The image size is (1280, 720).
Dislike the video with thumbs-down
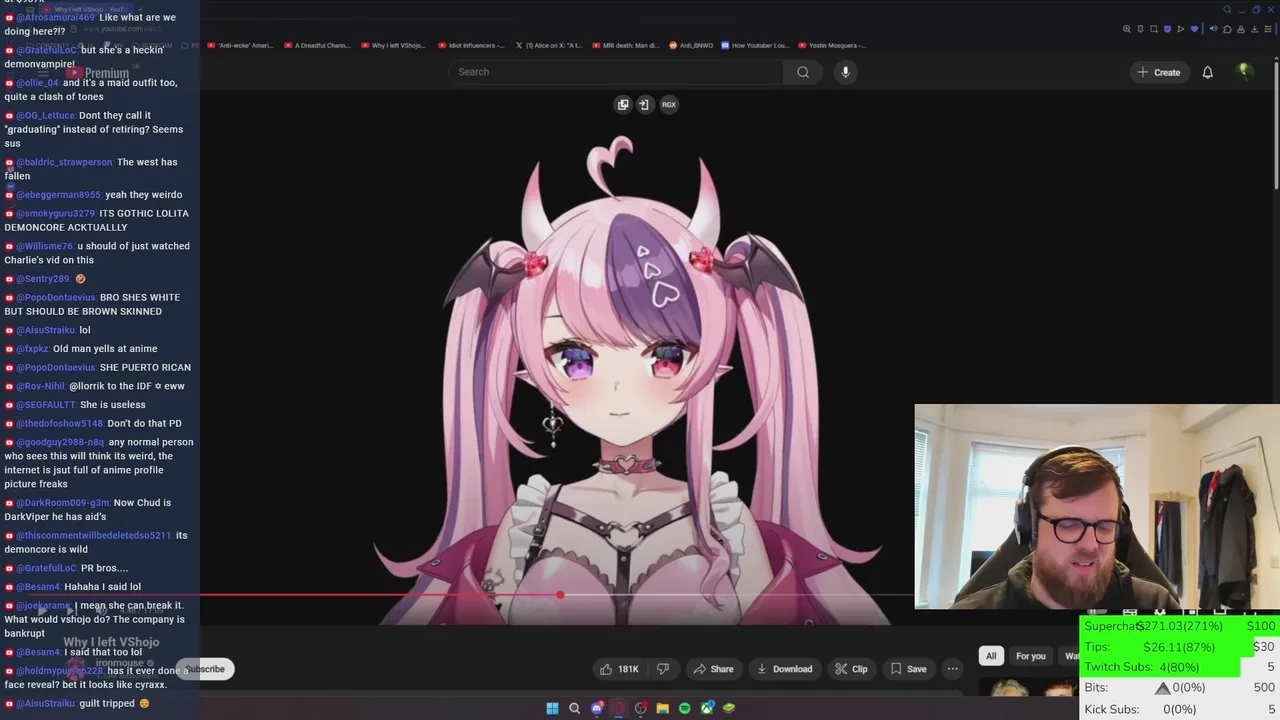pyautogui.click(x=662, y=669)
